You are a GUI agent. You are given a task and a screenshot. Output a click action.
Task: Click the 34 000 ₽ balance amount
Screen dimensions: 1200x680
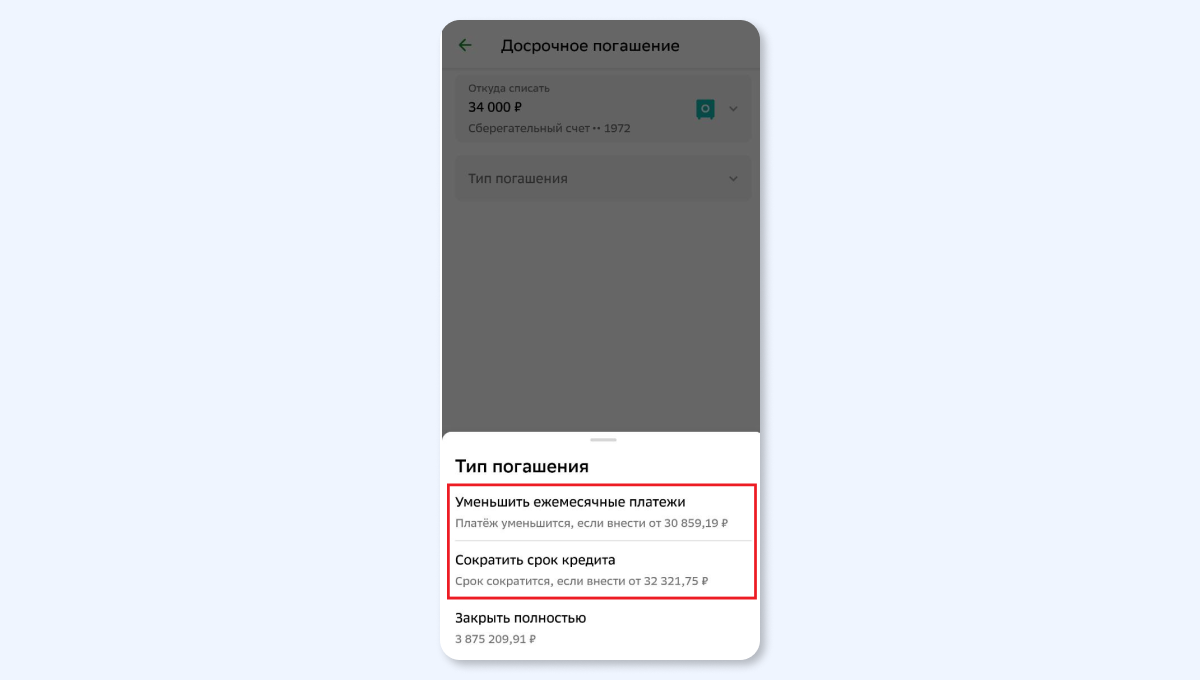click(x=496, y=107)
